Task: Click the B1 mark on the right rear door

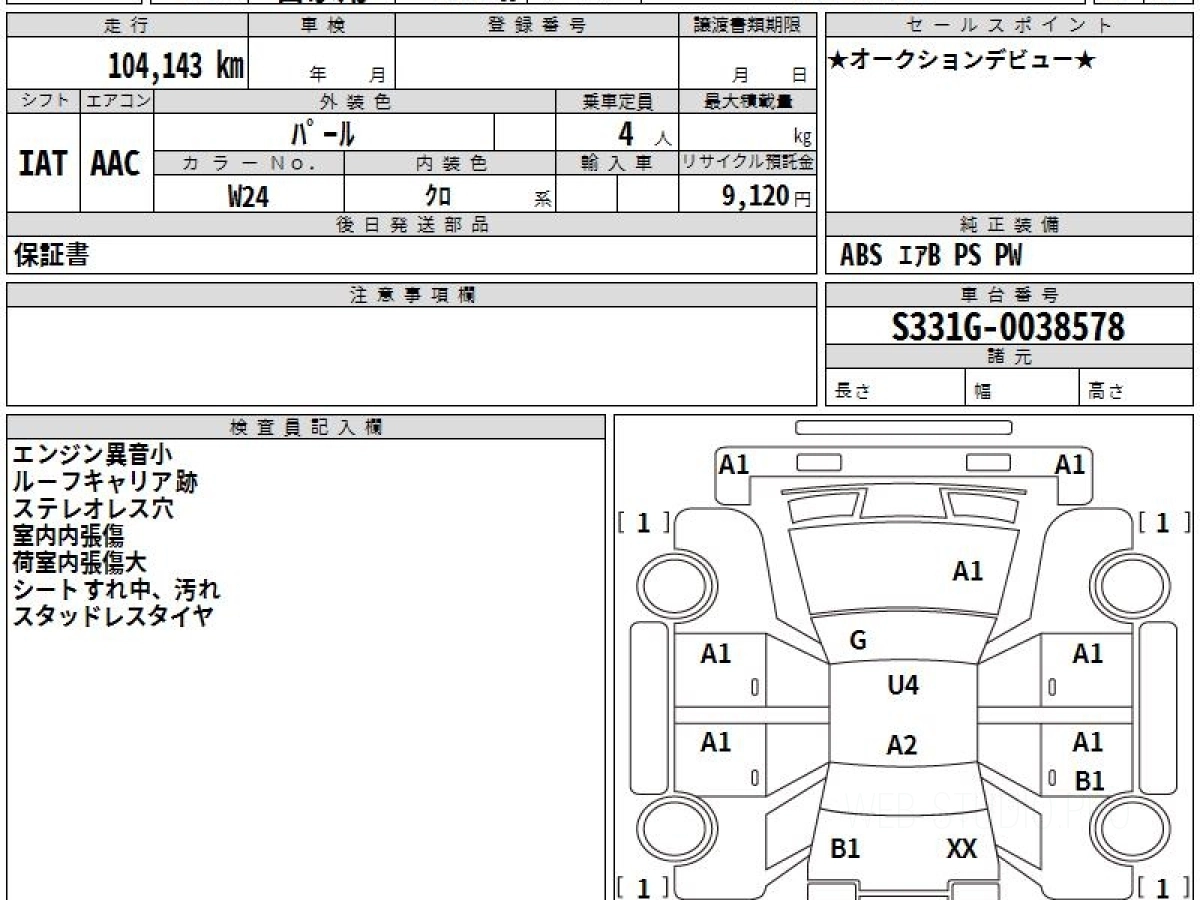Action: pos(1089,781)
